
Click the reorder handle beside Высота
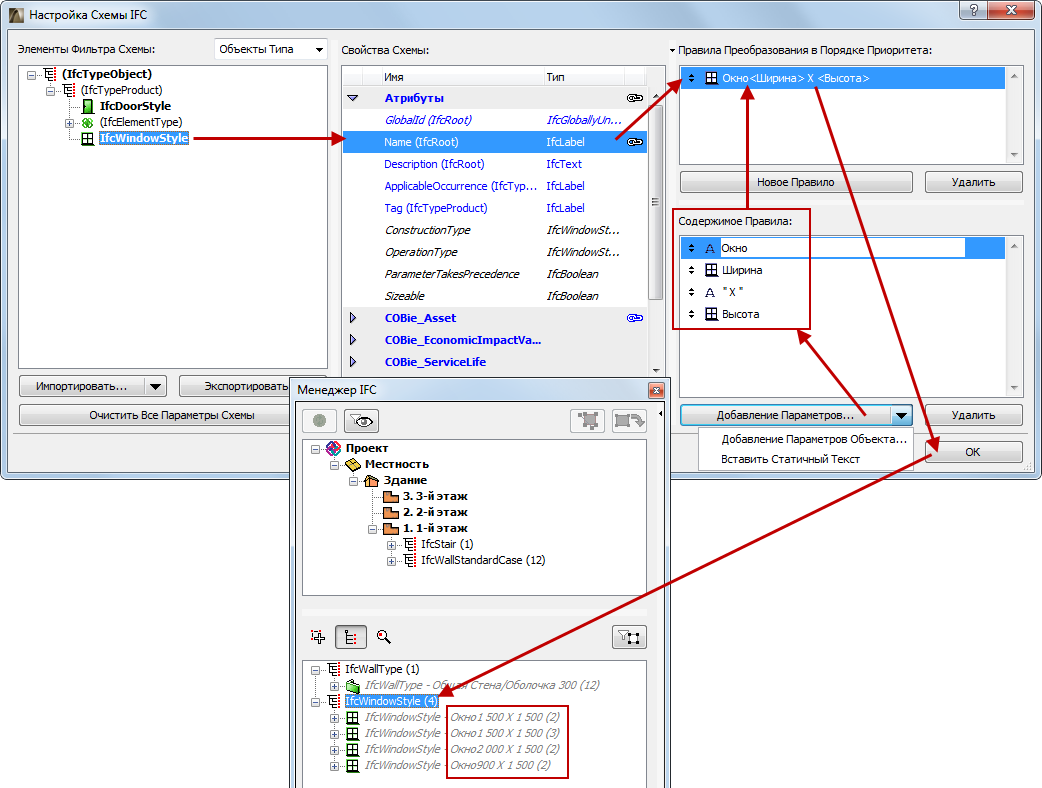(691, 314)
